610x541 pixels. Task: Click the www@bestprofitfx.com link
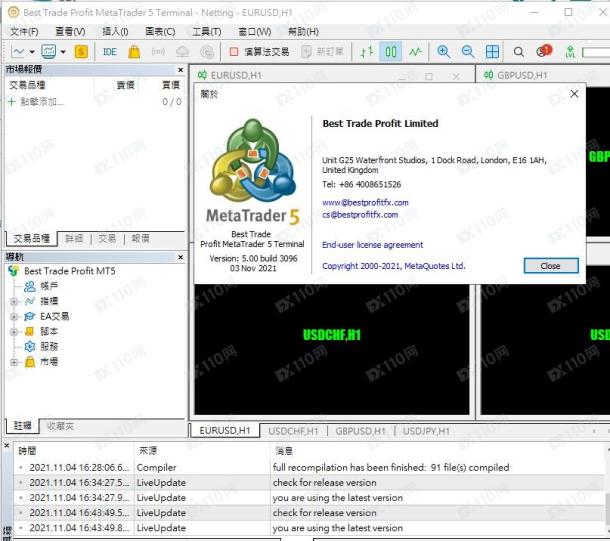pyautogui.click(x=359, y=203)
